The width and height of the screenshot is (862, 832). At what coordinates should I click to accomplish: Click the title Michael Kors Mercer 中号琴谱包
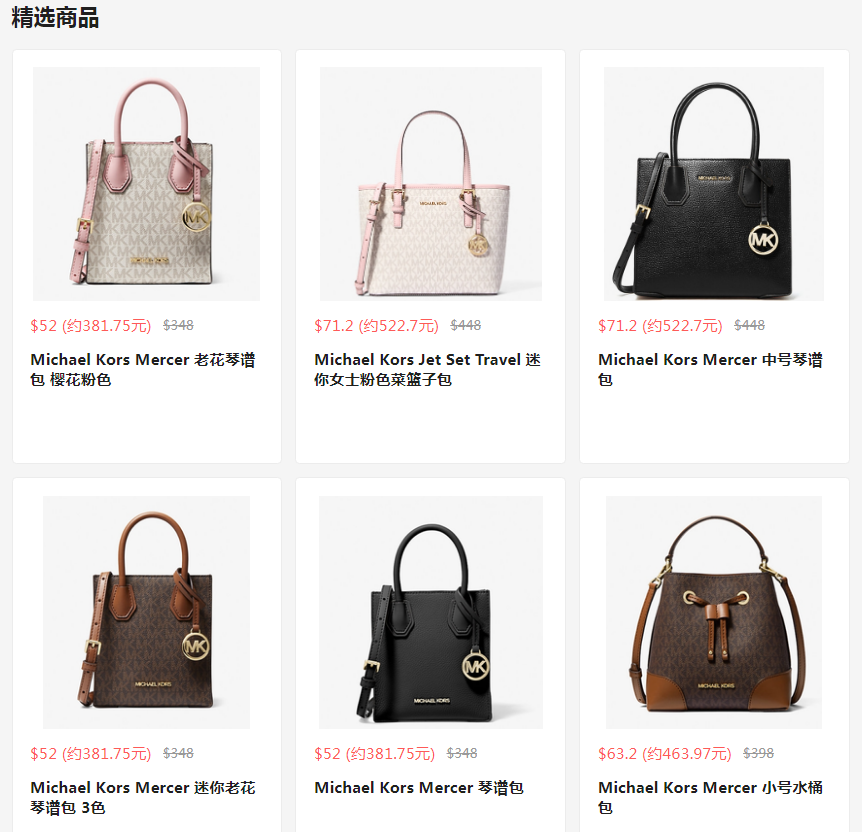pos(710,370)
